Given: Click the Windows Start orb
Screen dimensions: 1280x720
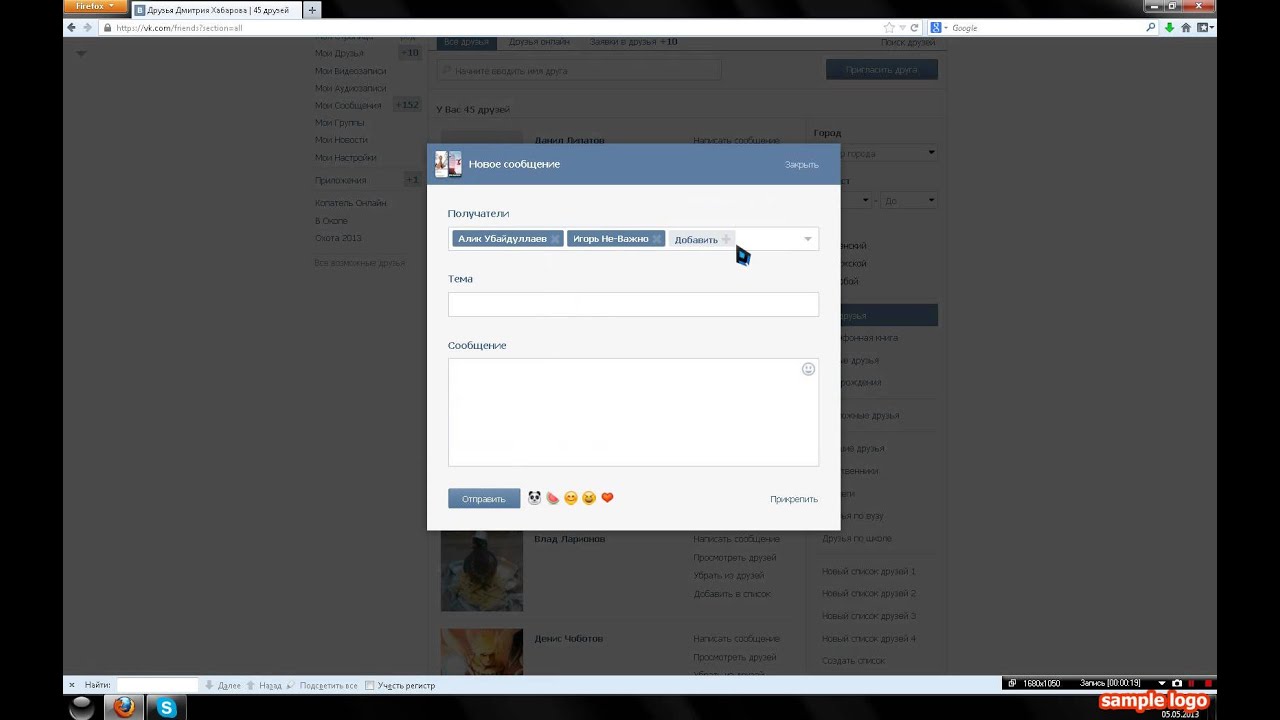Looking at the screenshot, I should point(83,708).
